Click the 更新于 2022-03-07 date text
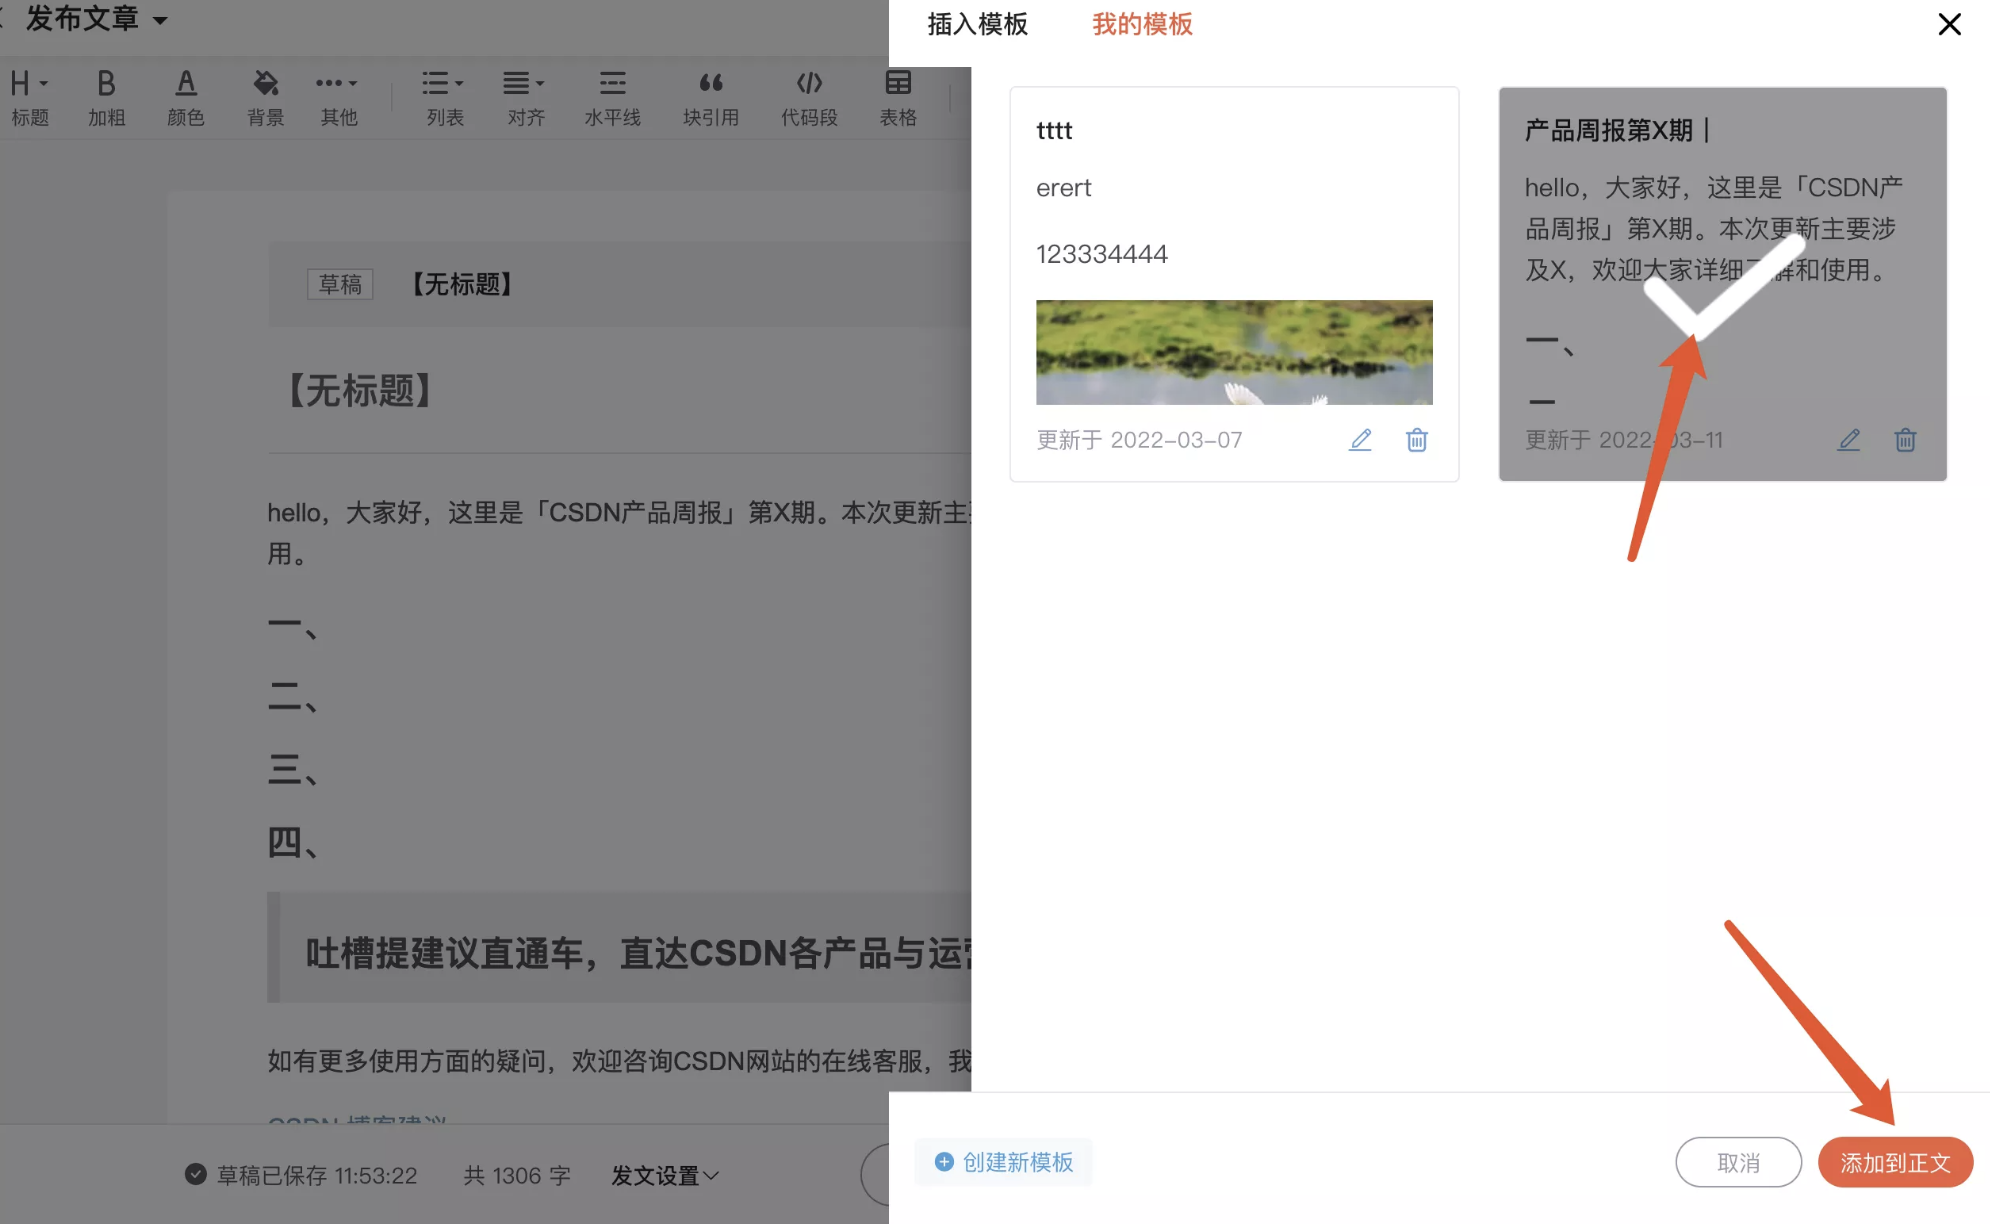Screen dimensions: 1990x1224 click(x=1139, y=440)
